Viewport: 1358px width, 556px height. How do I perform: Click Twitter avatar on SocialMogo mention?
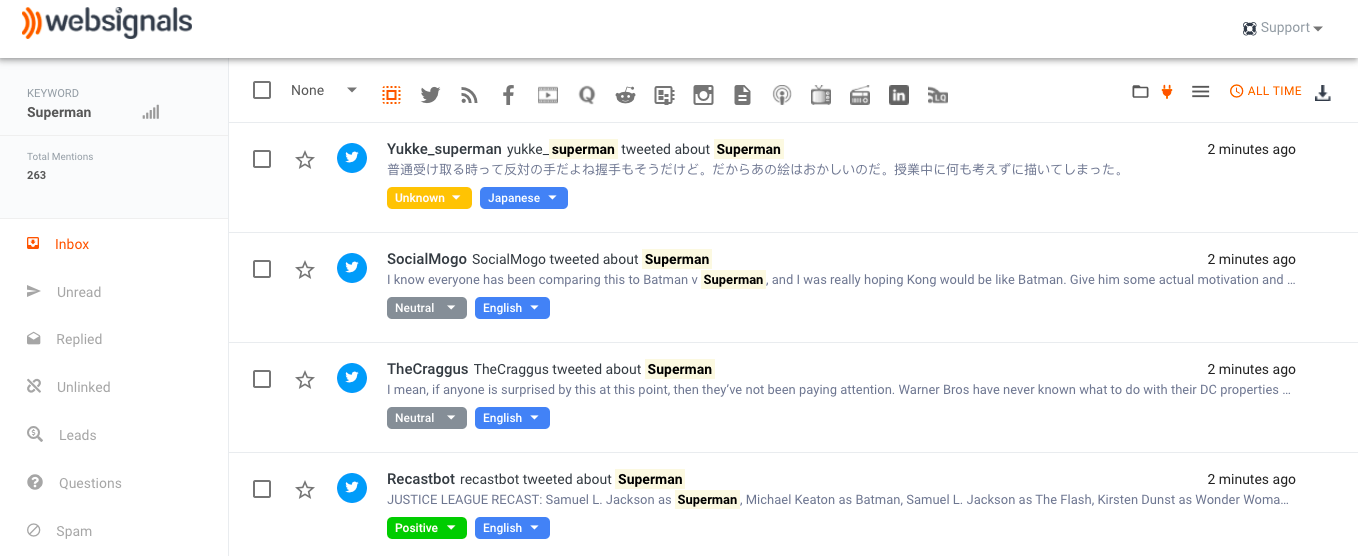[x=352, y=268]
